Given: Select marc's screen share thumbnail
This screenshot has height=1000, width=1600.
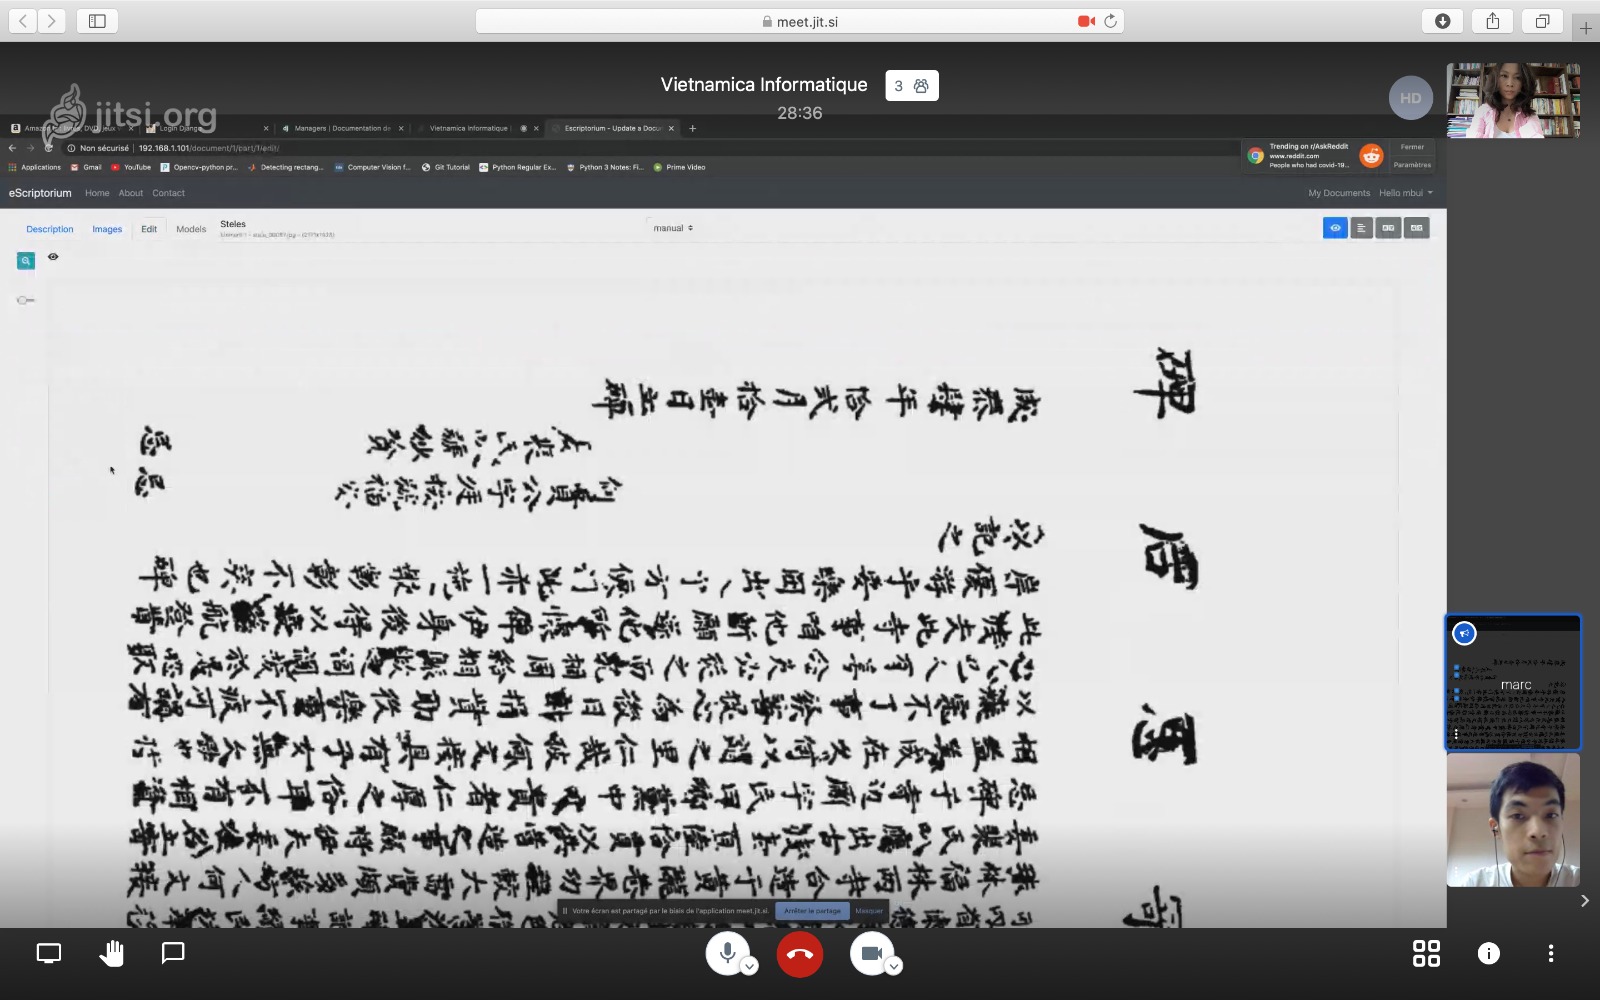Looking at the screenshot, I should 1513,683.
